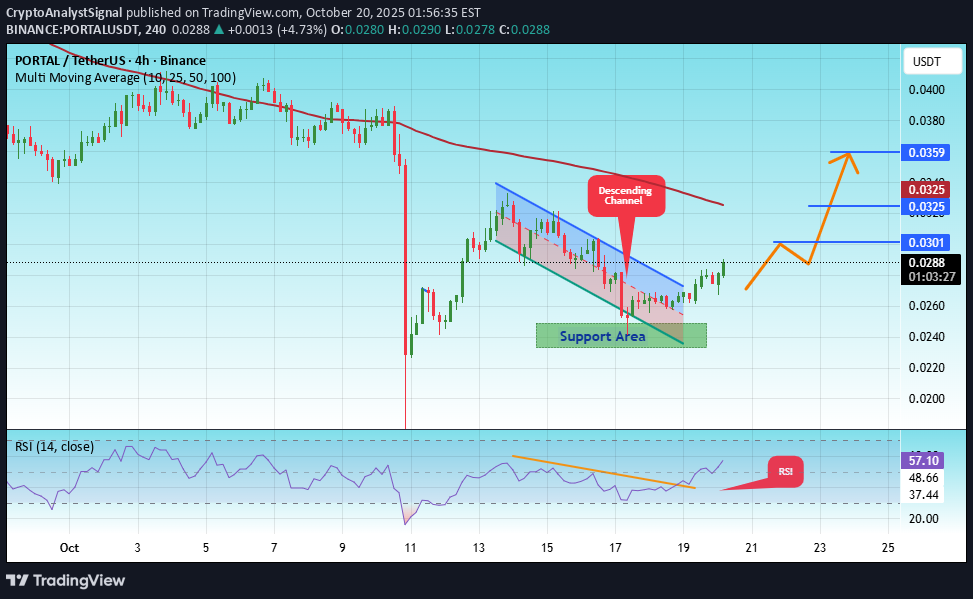The width and height of the screenshot is (973, 599).
Task: Click the date 11 on time axis
Action: (410, 547)
